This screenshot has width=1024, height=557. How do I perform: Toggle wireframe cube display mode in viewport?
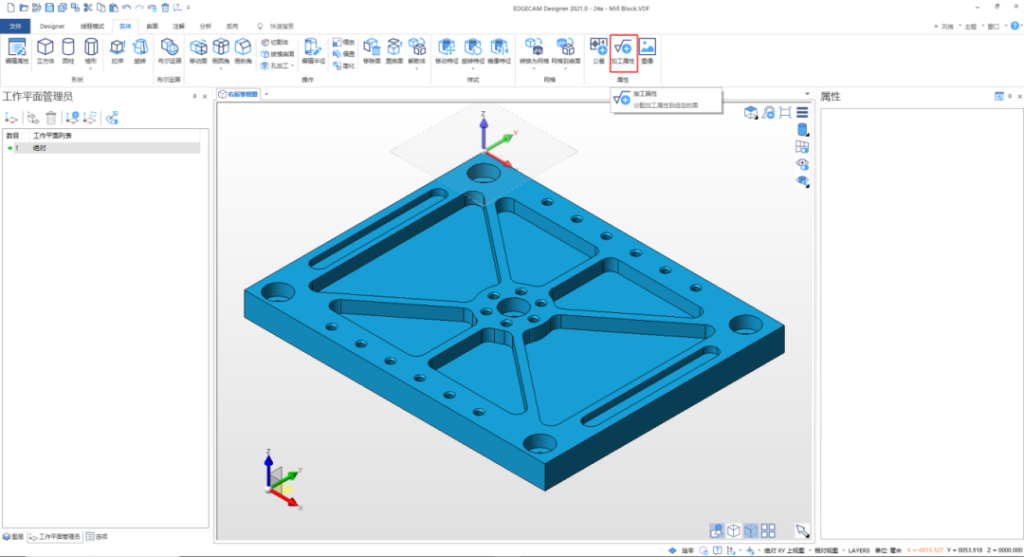(x=733, y=531)
